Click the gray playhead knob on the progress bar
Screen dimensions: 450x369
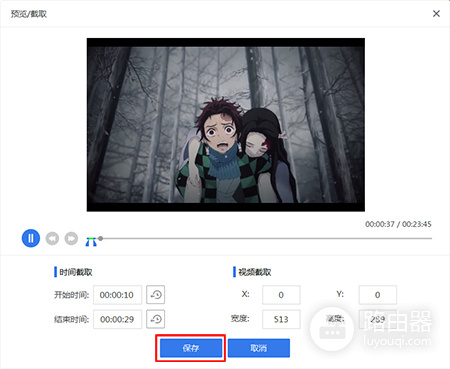click(x=100, y=238)
